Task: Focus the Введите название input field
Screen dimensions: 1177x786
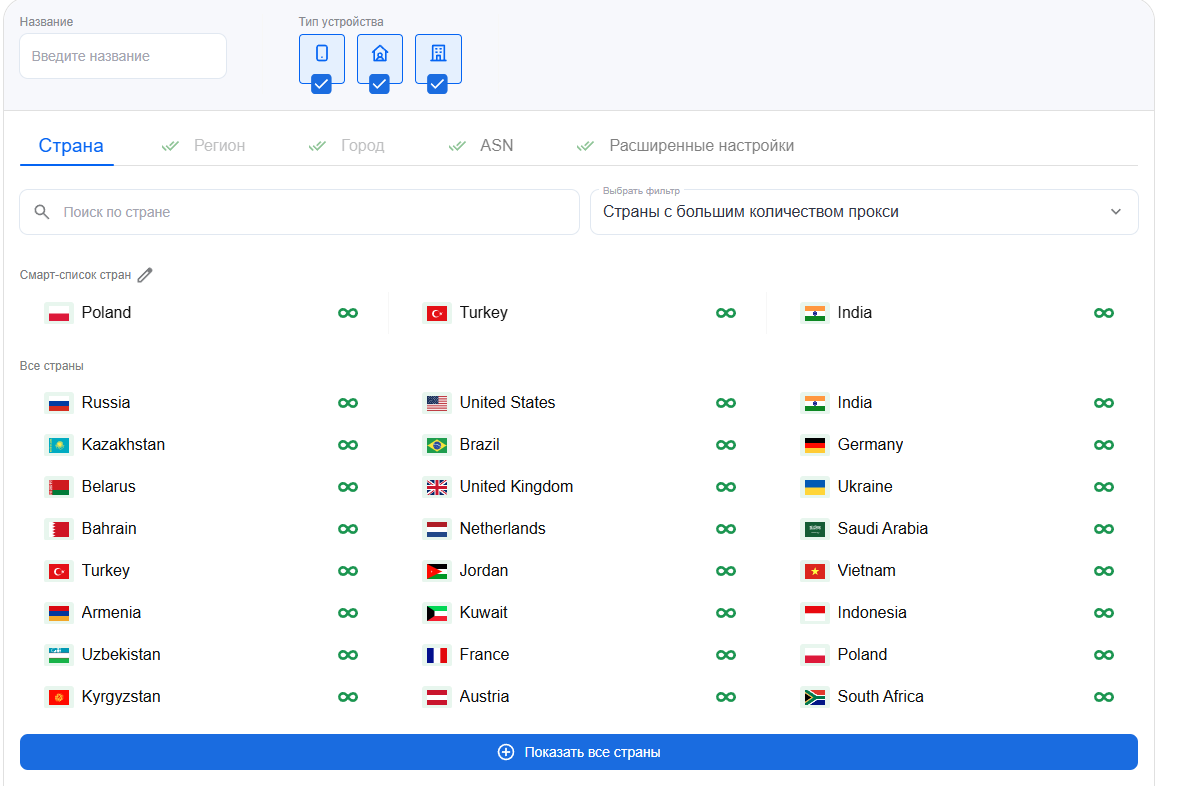Action: tap(123, 56)
